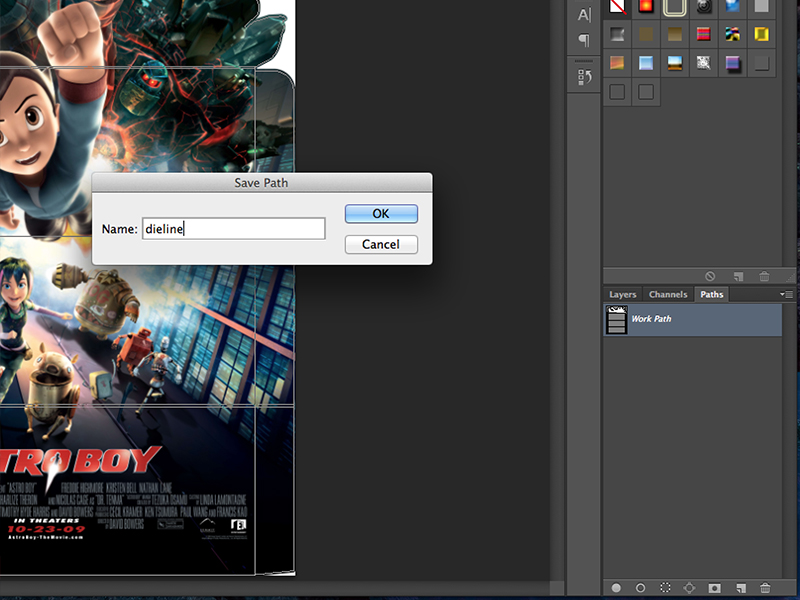Open the Character panel icon

pos(584,15)
